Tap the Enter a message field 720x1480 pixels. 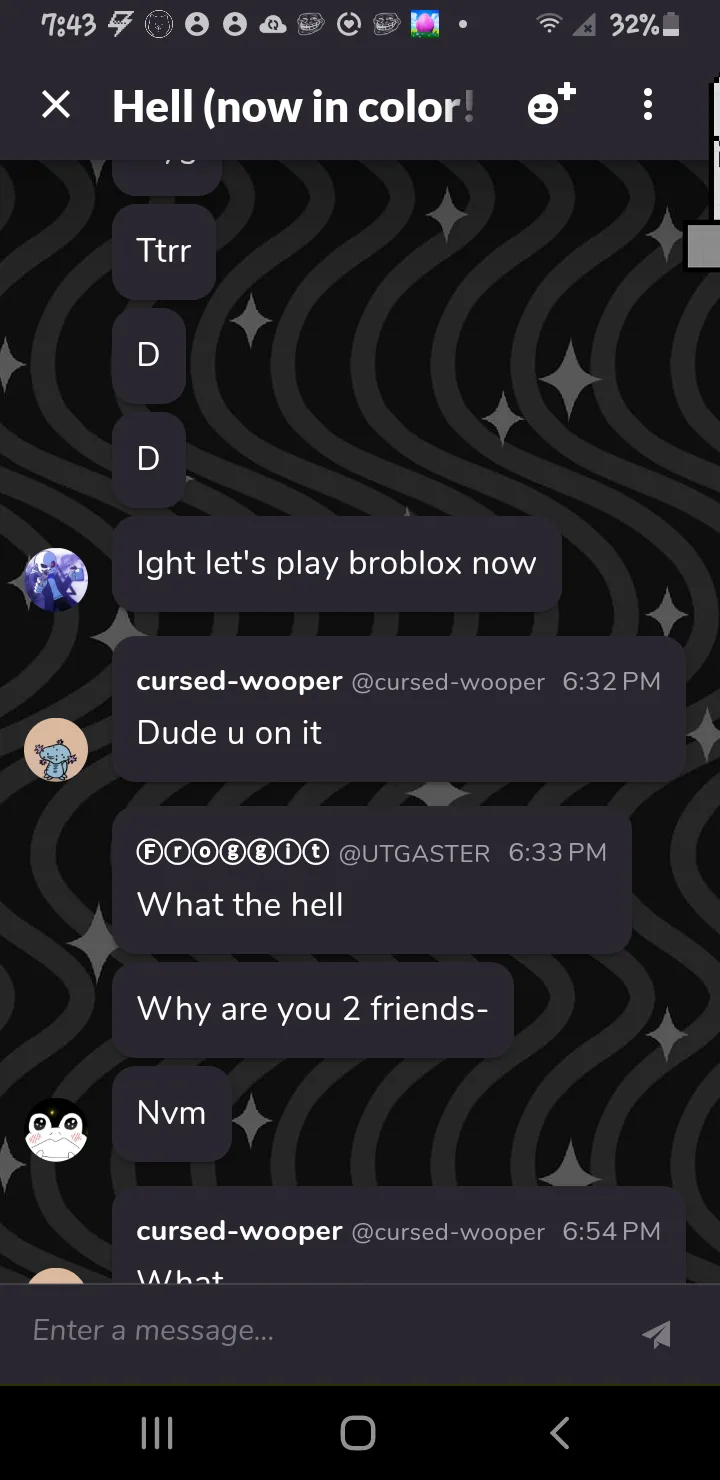click(x=320, y=1331)
